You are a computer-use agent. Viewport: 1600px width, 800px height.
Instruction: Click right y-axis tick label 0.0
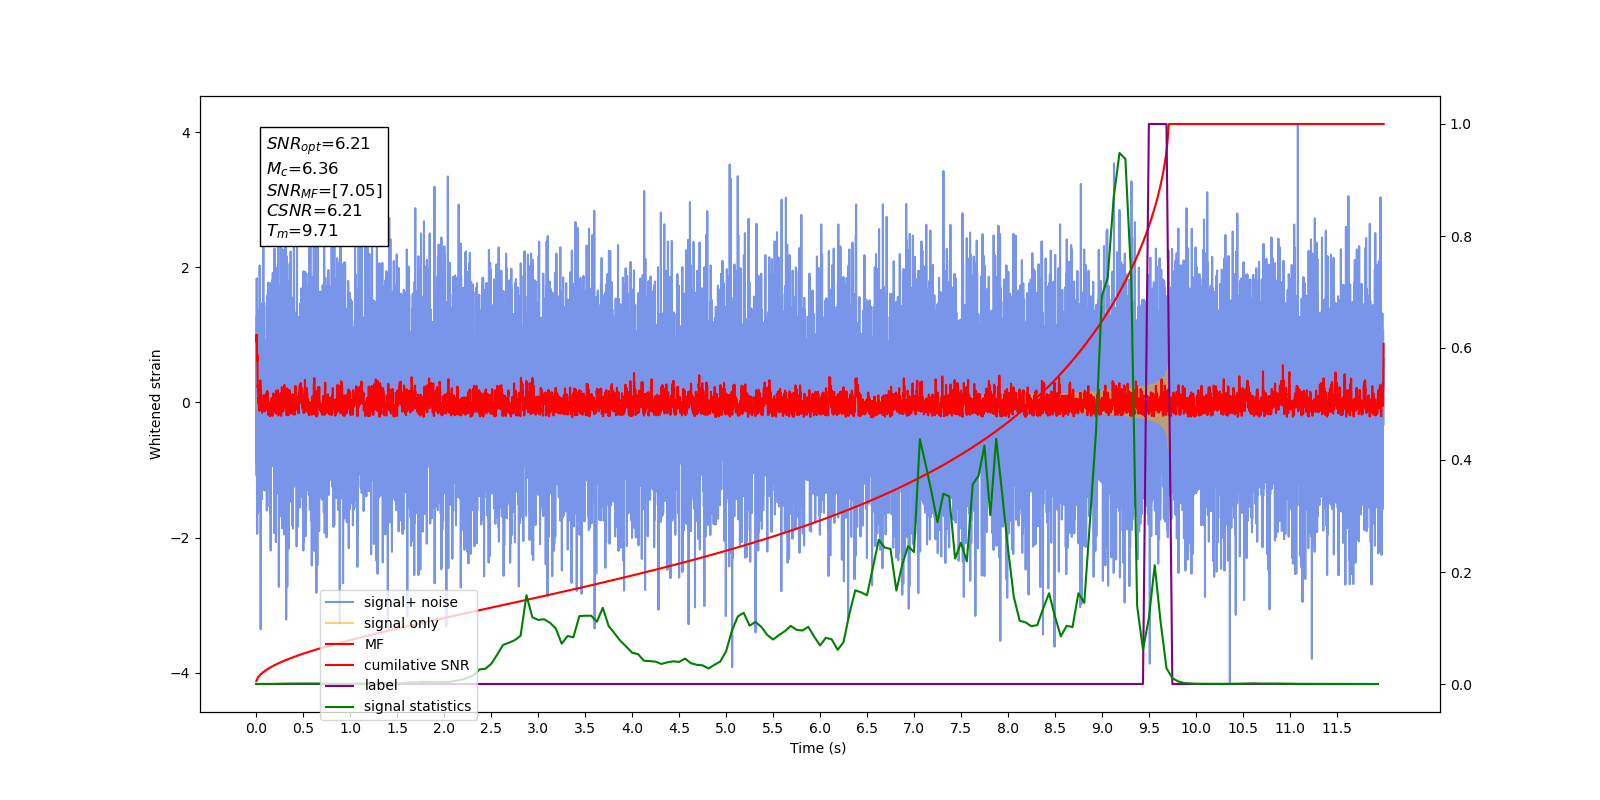tap(1461, 685)
